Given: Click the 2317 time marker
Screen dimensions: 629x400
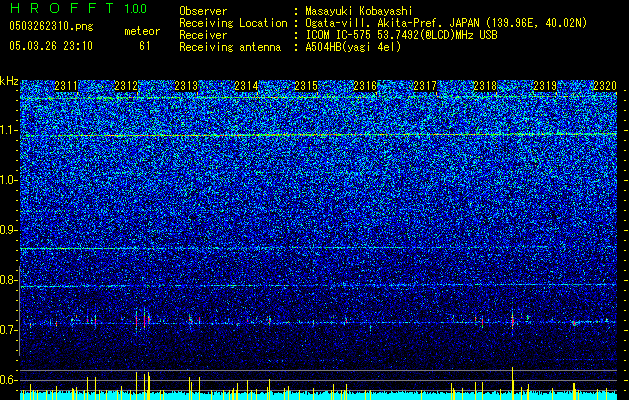Looking at the screenshot, I should pyautogui.click(x=425, y=86).
